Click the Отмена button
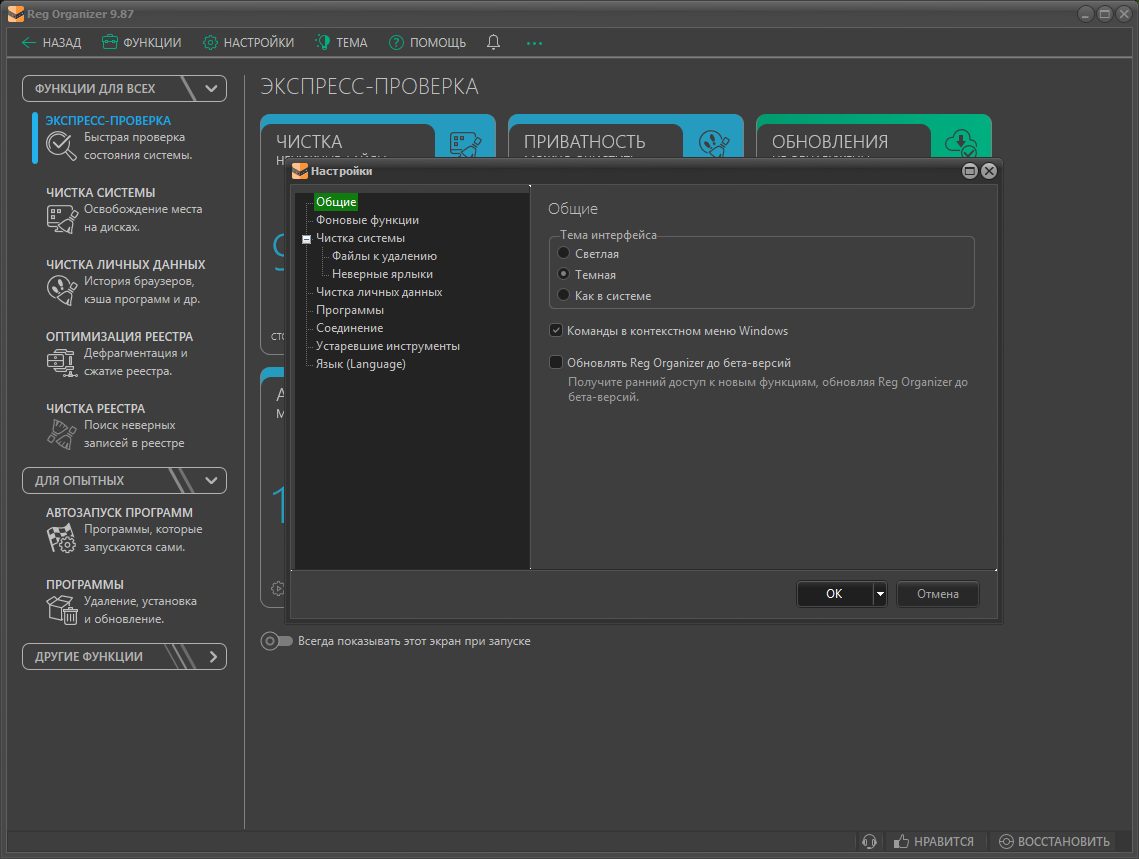 (x=937, y=594)
